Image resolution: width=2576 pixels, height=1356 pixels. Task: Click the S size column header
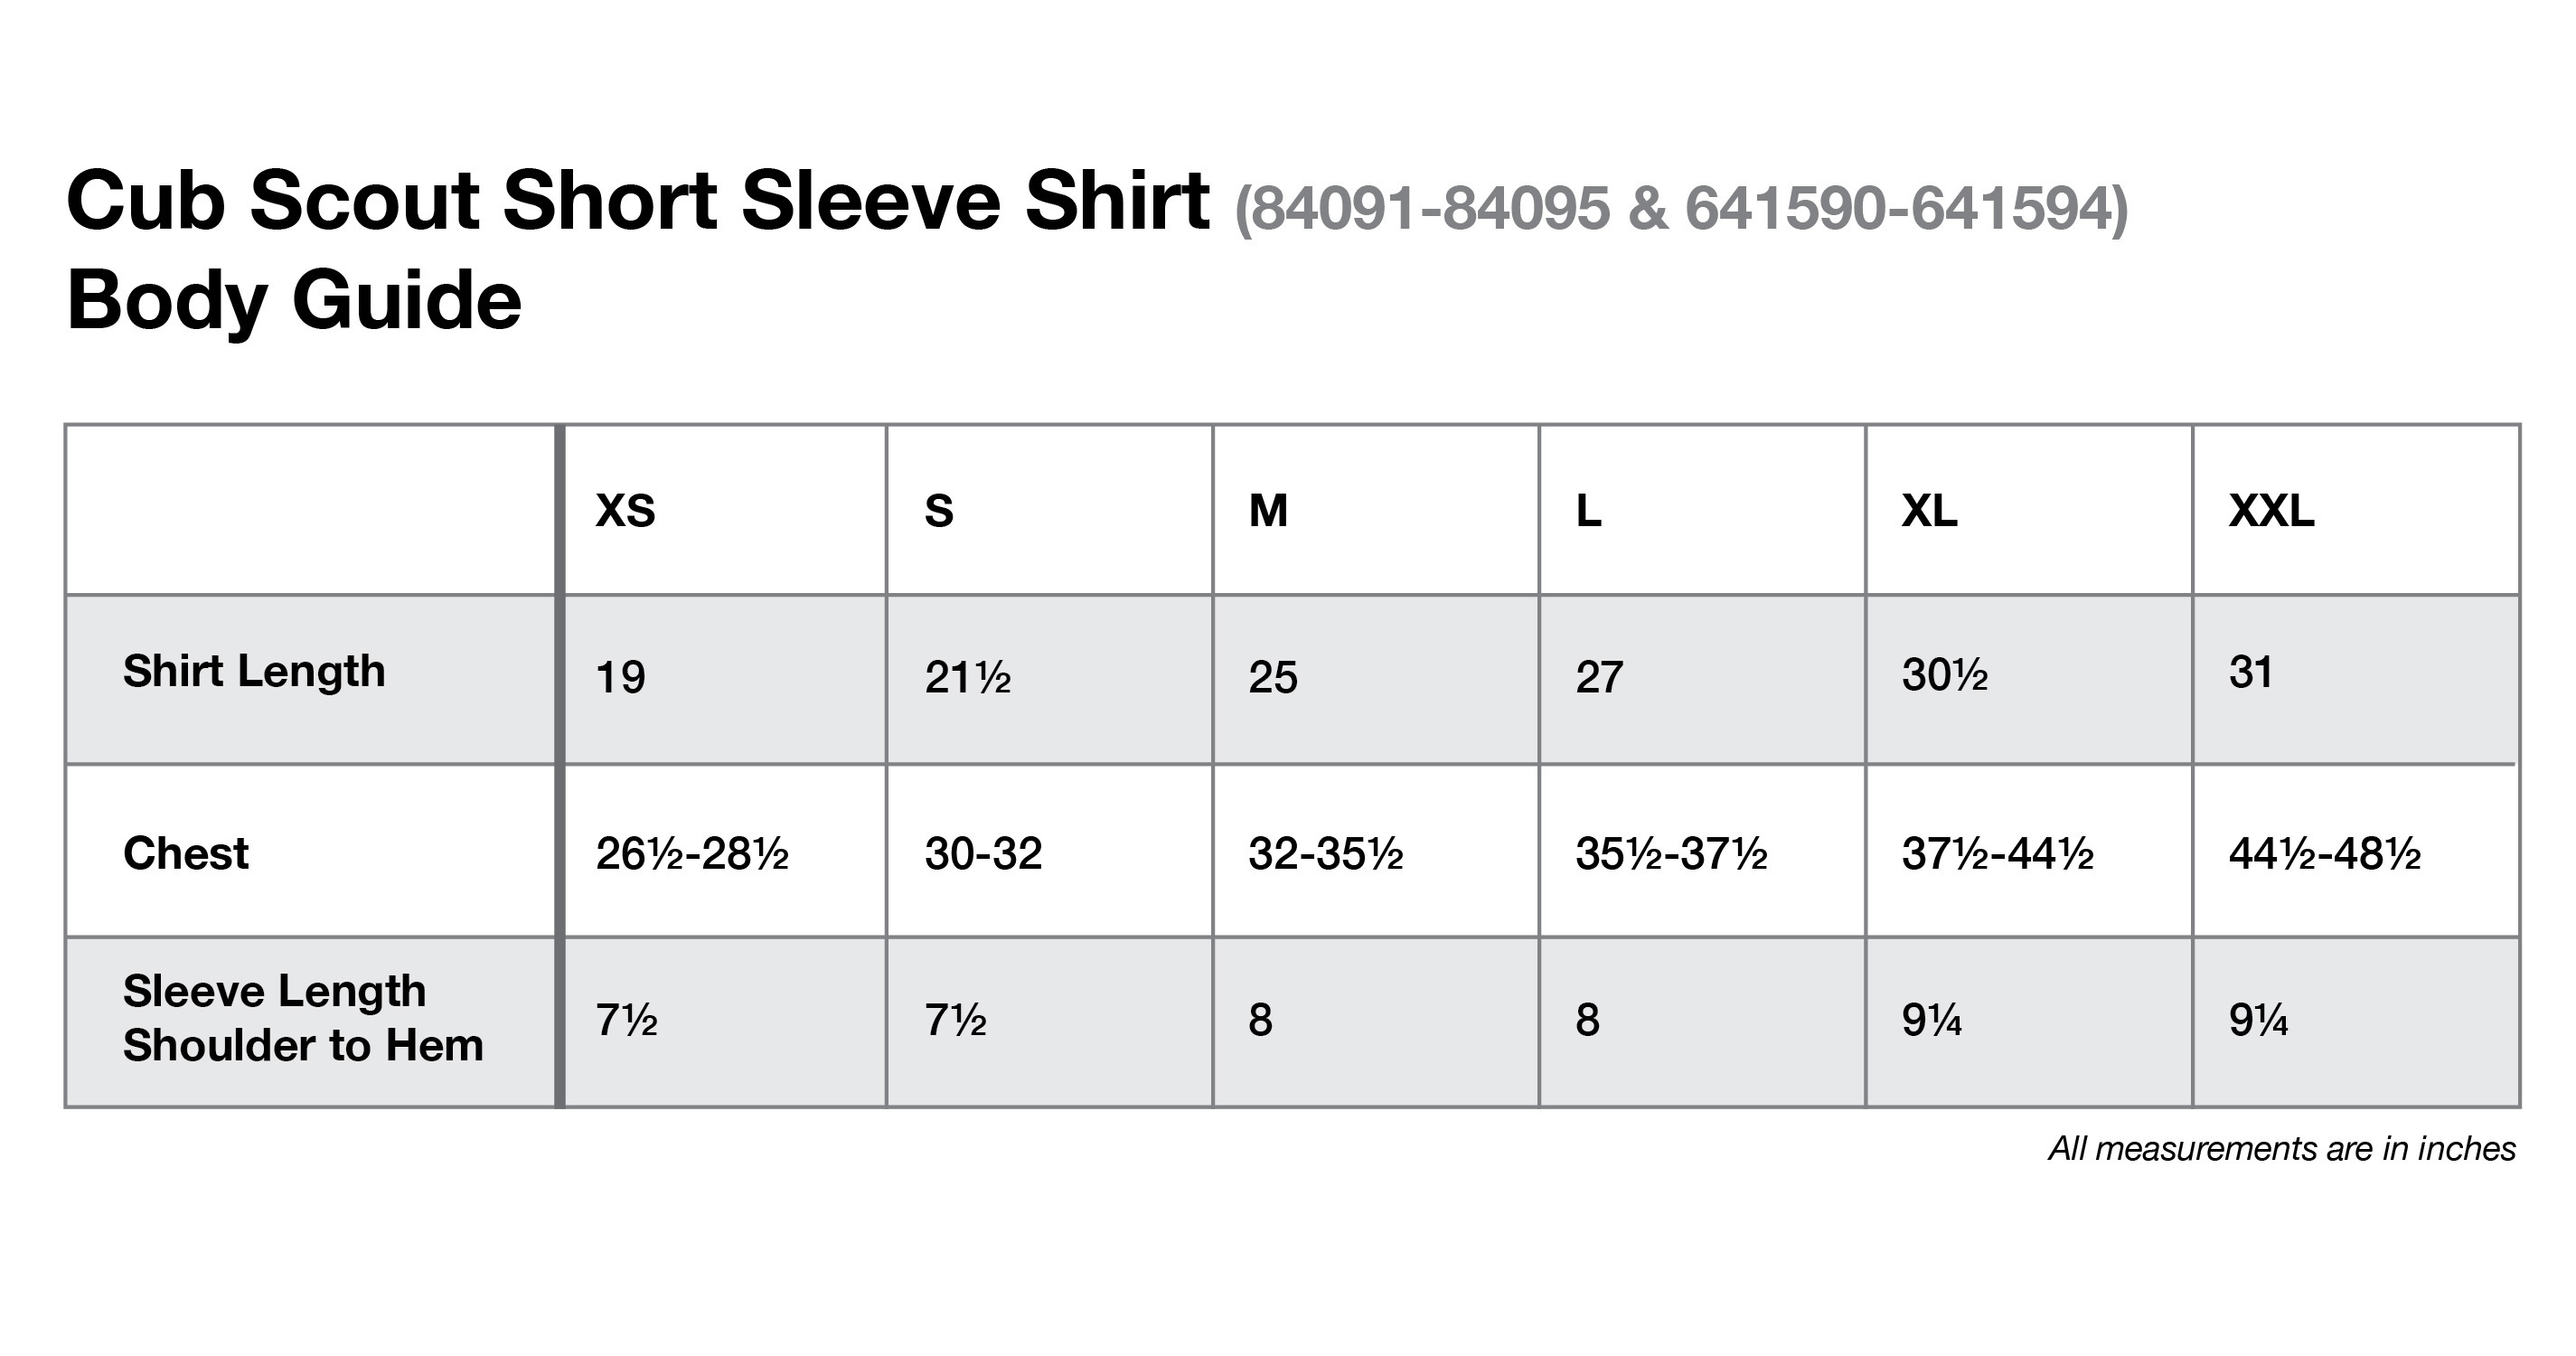point(939,511)
